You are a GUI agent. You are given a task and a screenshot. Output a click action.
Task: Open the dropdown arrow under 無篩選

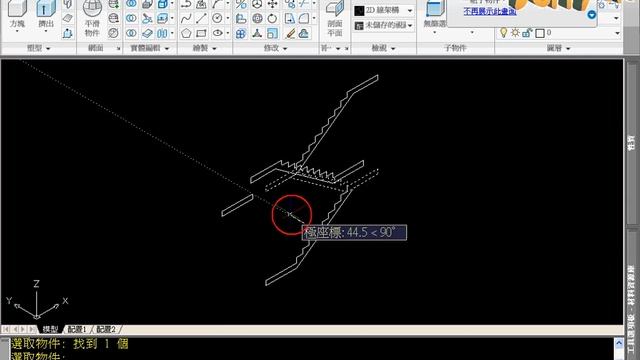(434, 32)
